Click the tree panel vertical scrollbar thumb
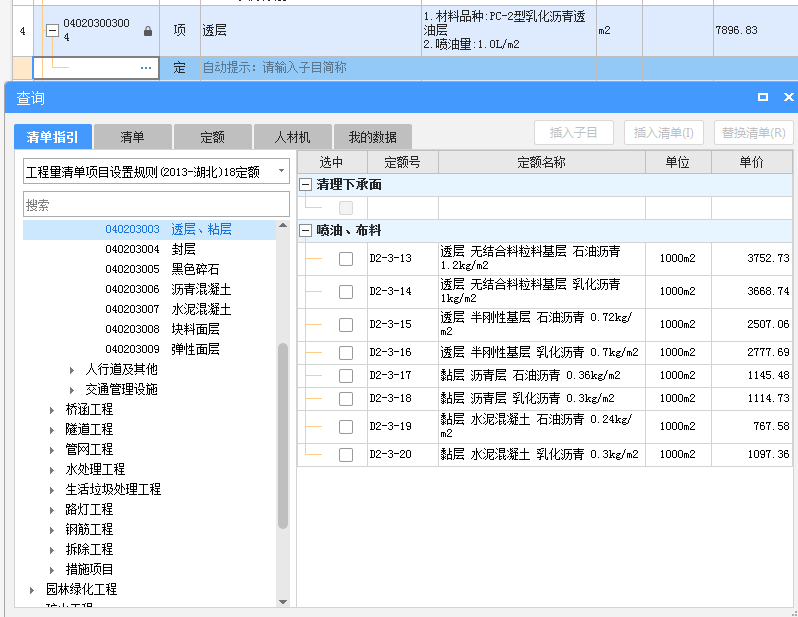 coord(283,436)
